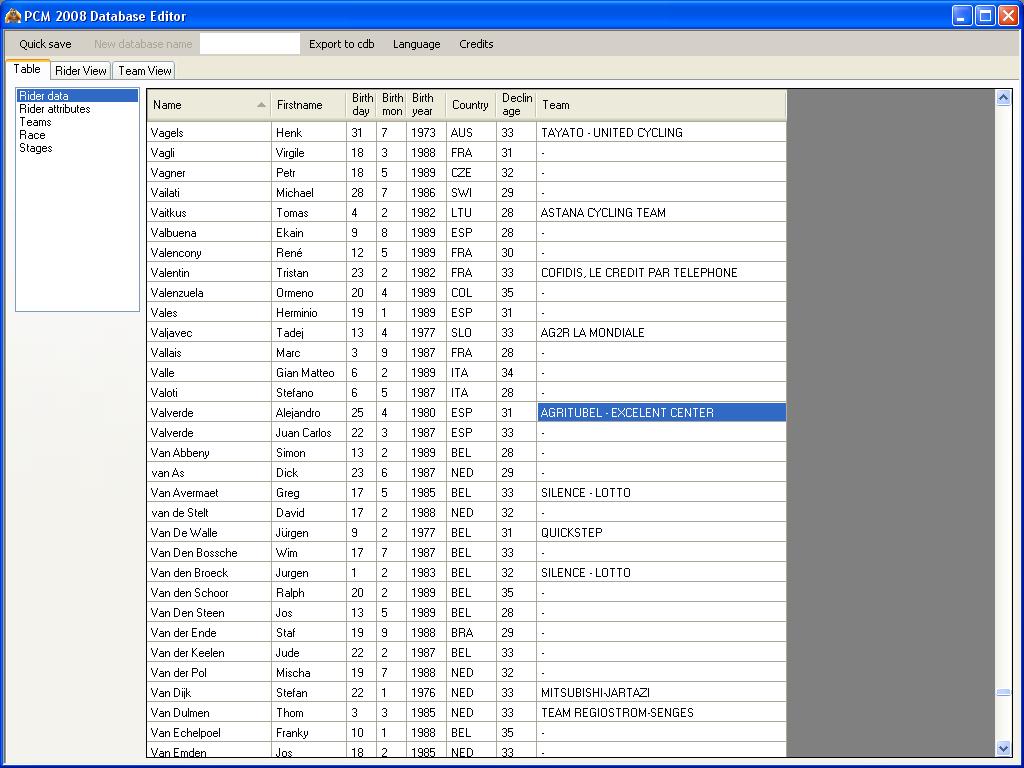Click Quick save in the toolbar

pos(45,44)
